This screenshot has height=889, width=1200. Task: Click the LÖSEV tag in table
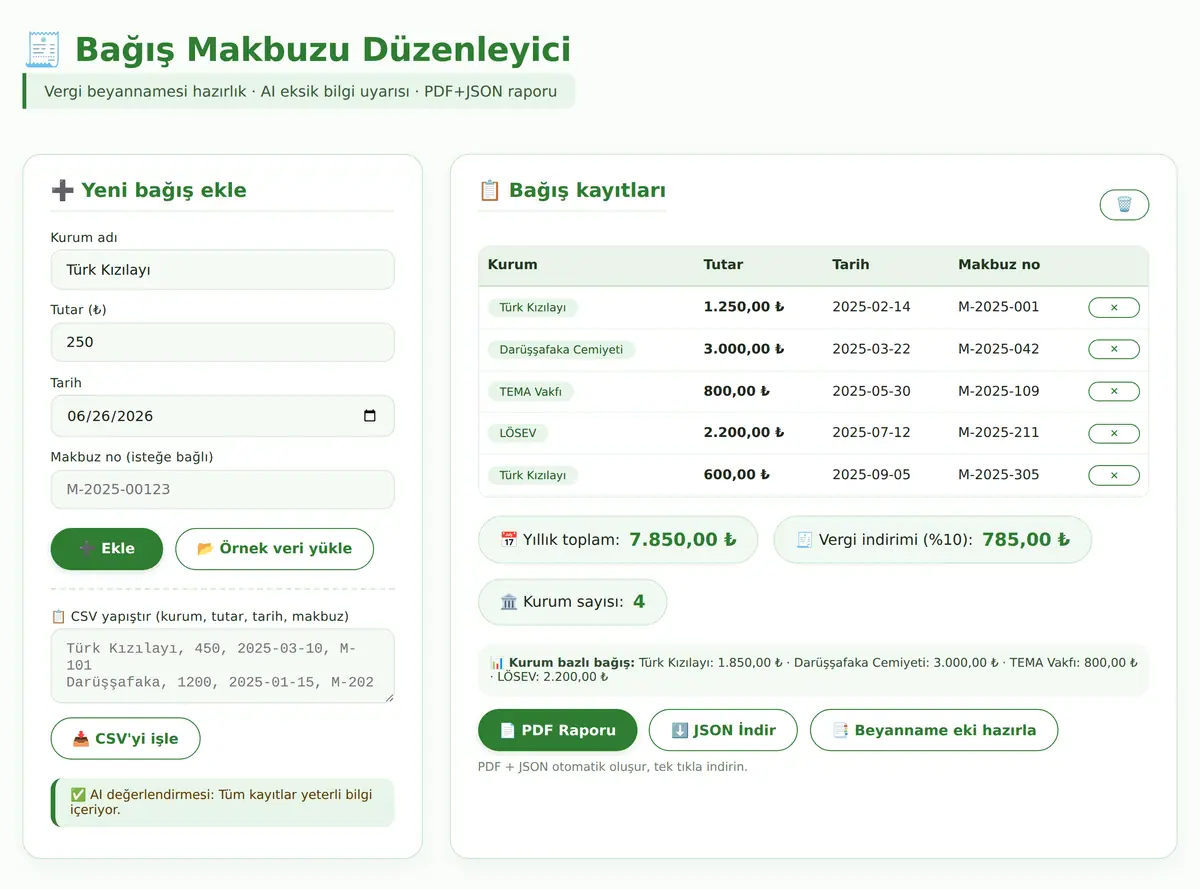tap(518, 433)
